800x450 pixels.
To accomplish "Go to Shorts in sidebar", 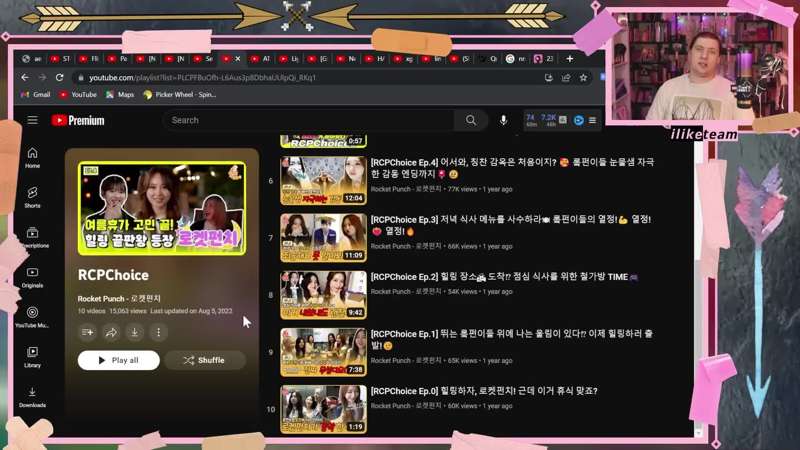I will [x=32, y=196].
